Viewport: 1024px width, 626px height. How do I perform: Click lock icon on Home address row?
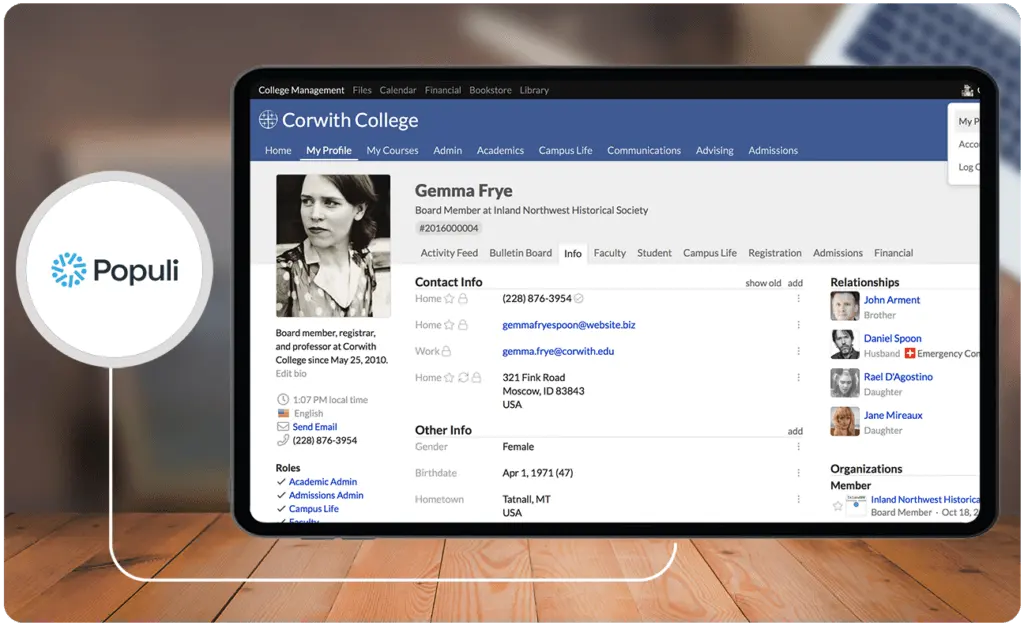[477, 377]
